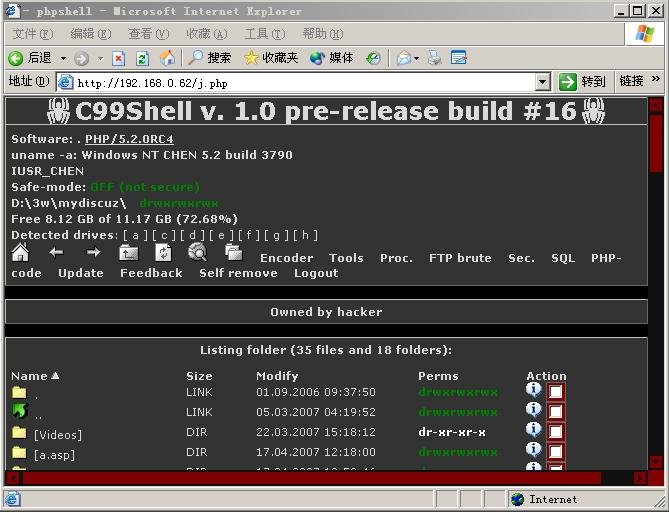Click the C99Shell refresh page icon

163,252
